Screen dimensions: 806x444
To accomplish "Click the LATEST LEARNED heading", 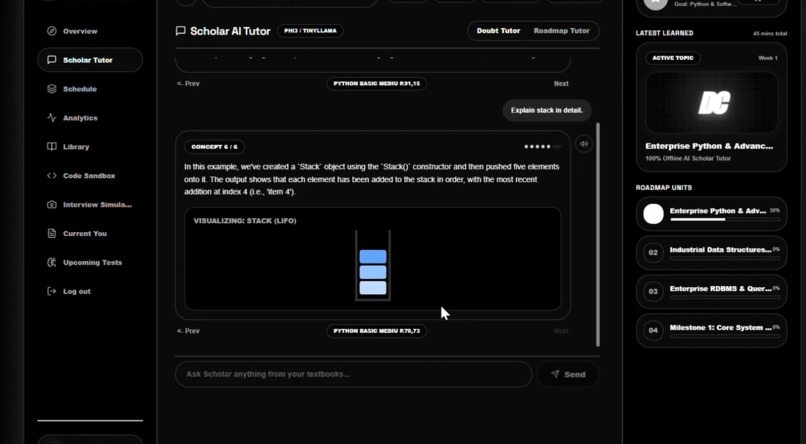I will [x=664, y=33].
